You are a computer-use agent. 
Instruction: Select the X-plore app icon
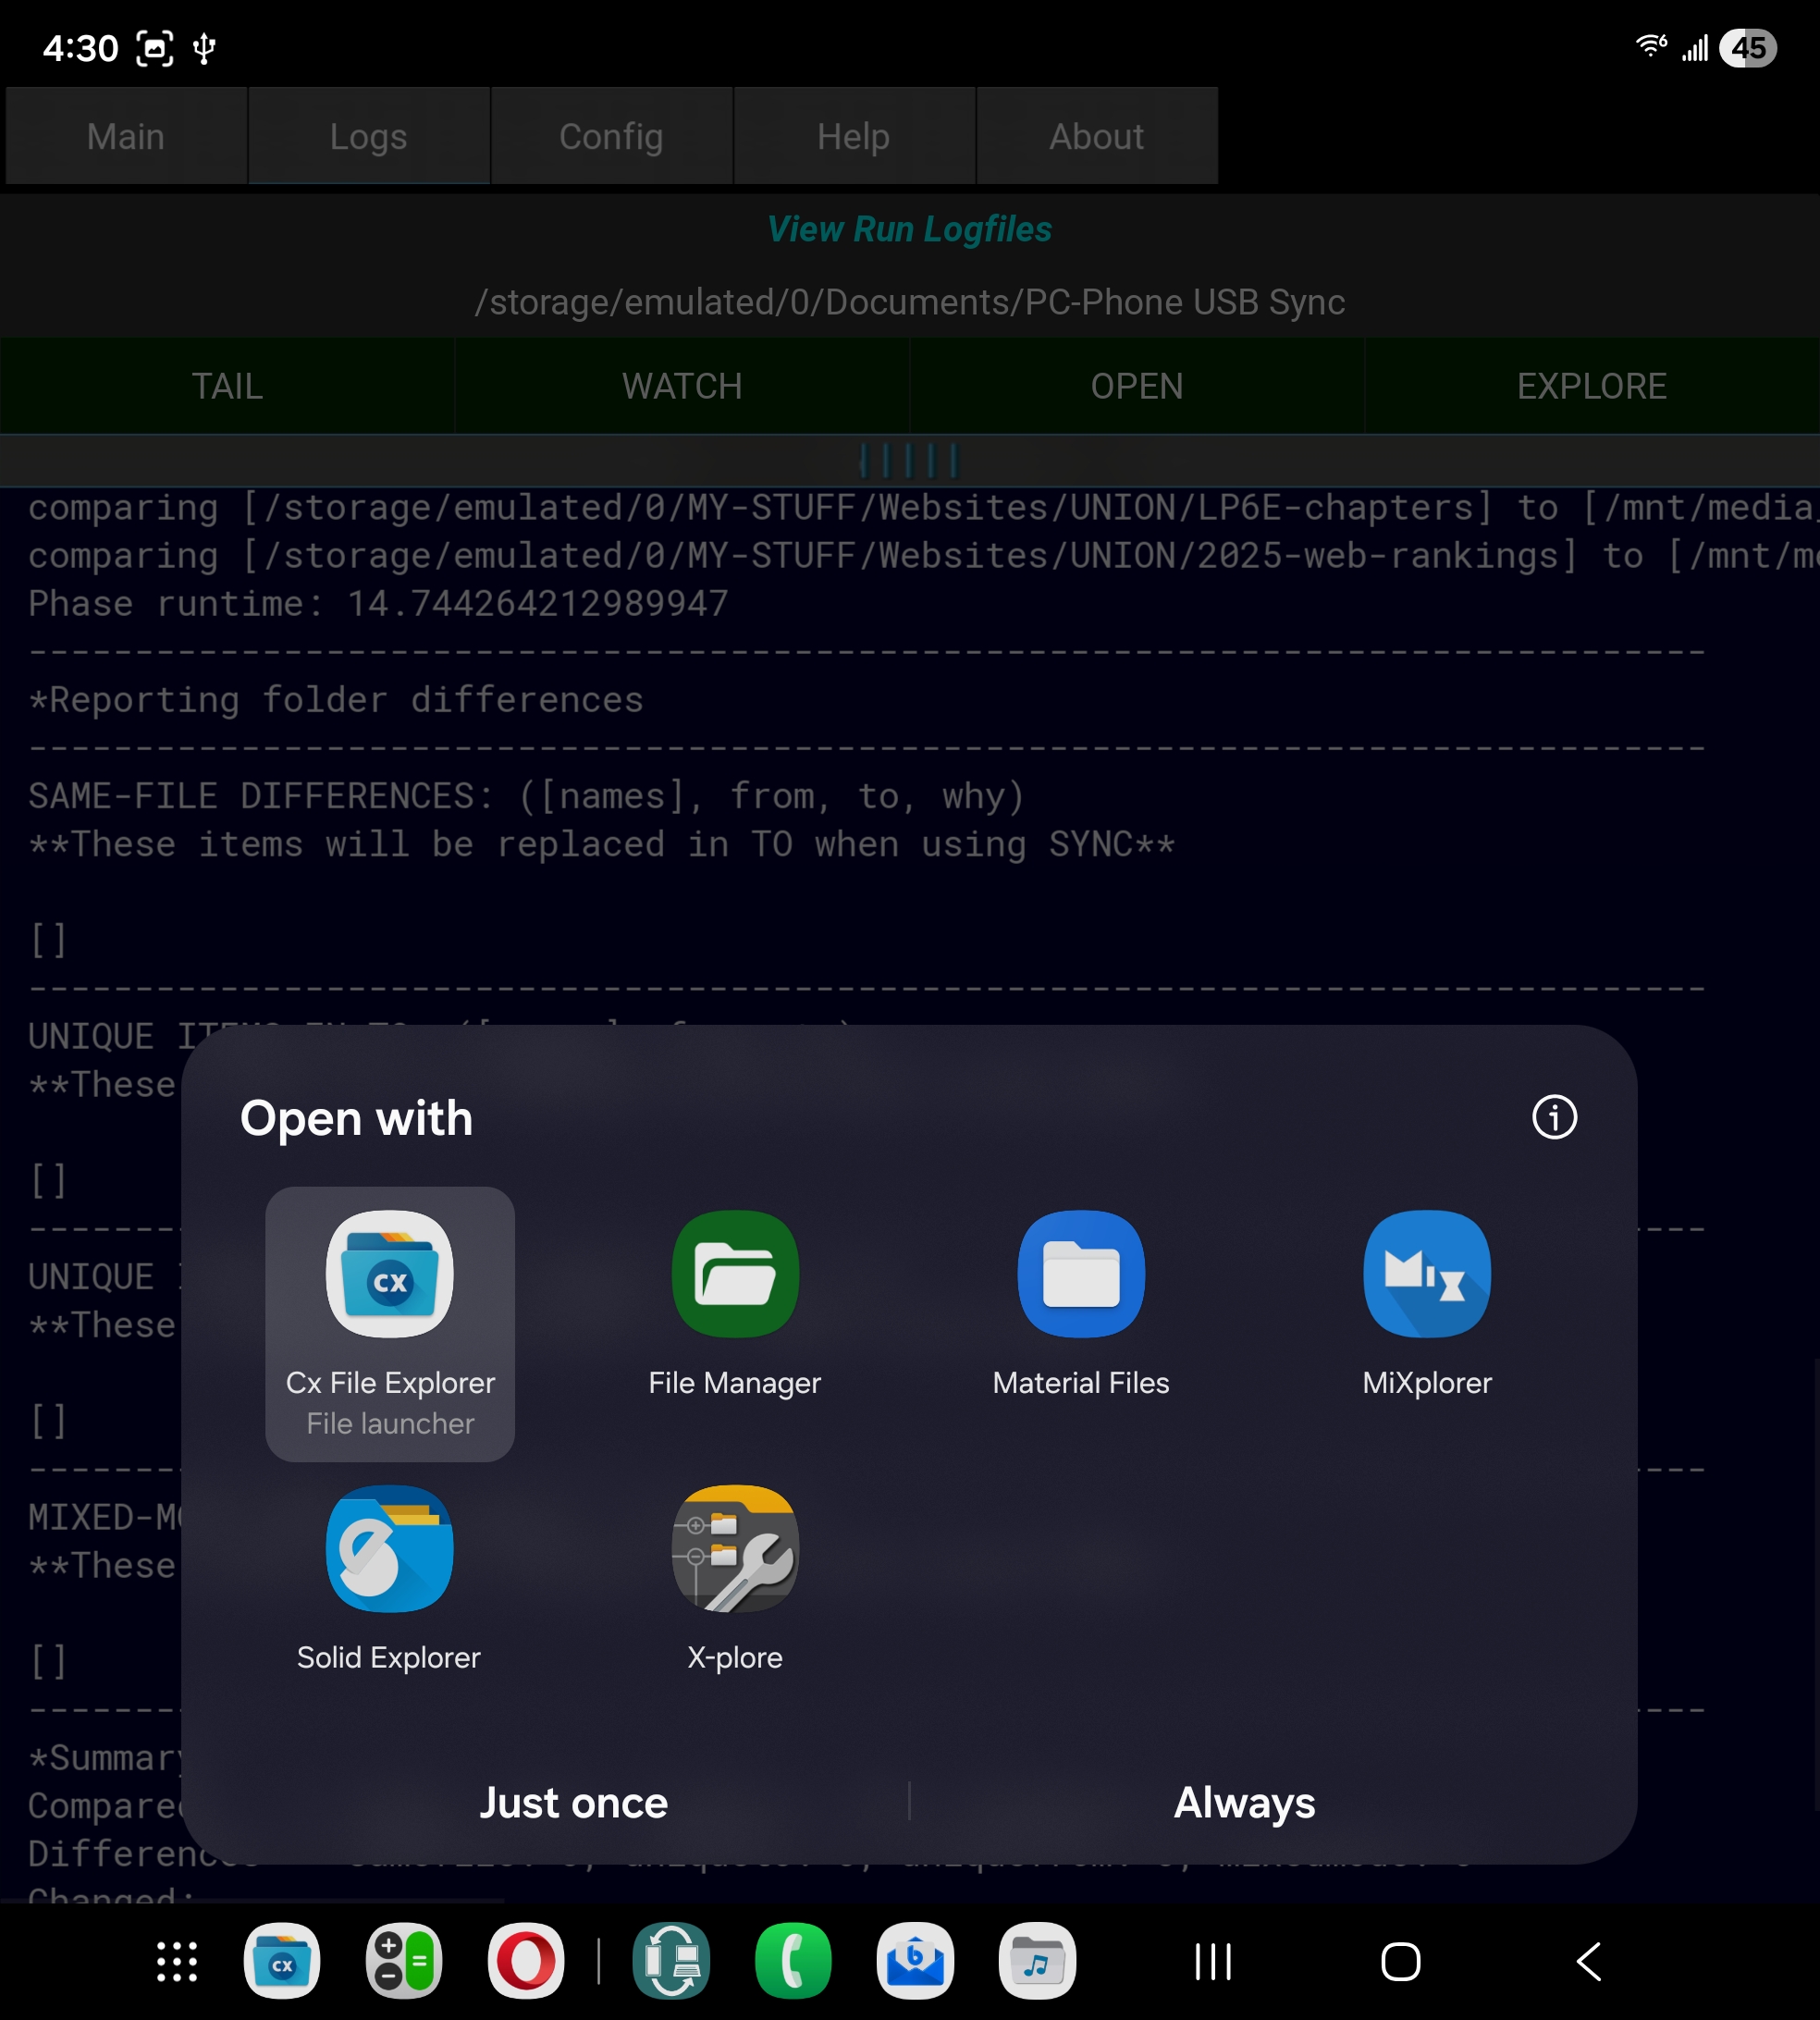[734, 1549]
